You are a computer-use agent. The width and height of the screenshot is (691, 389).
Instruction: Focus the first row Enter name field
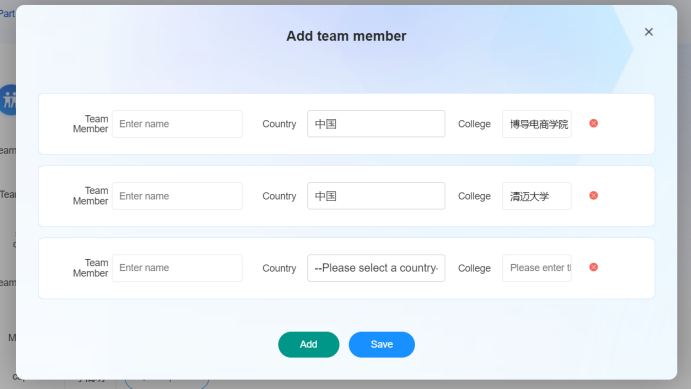(177, 124)
